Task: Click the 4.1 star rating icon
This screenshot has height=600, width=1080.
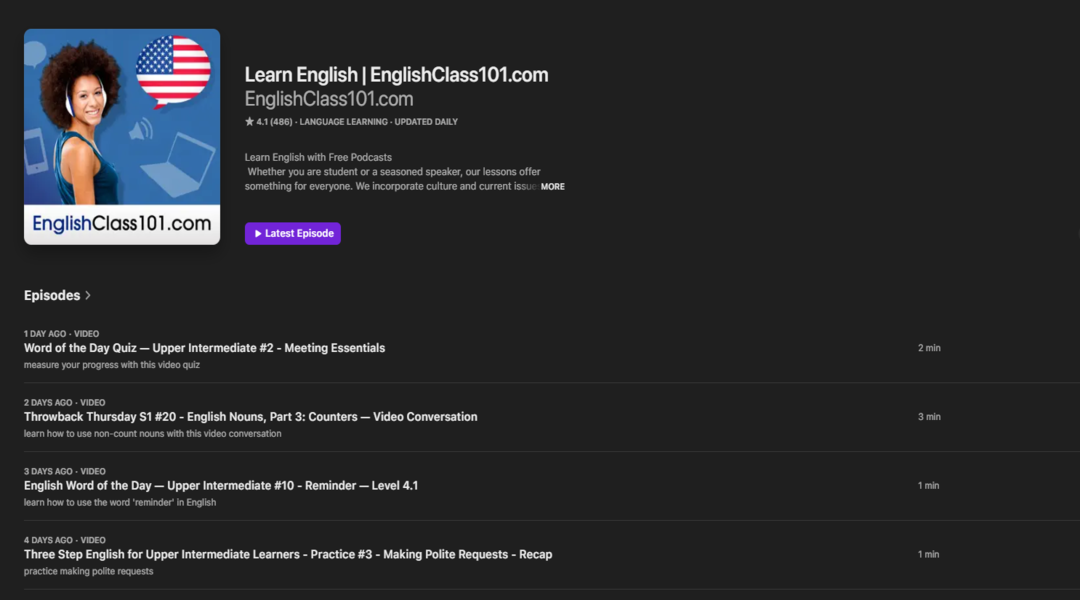Action: (x=249, y=122)
